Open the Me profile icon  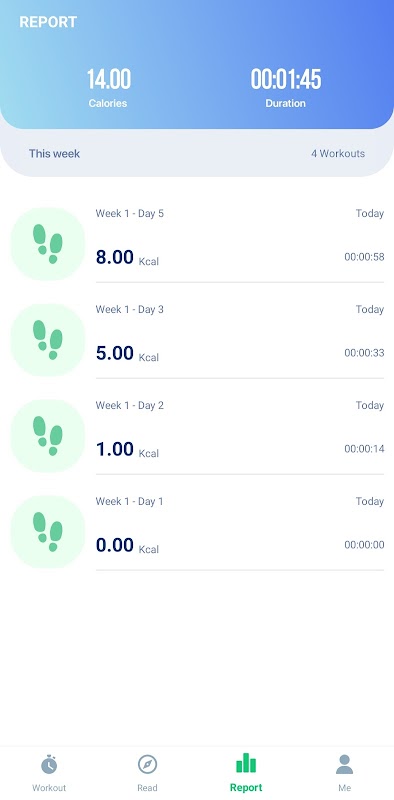(344, 764)
